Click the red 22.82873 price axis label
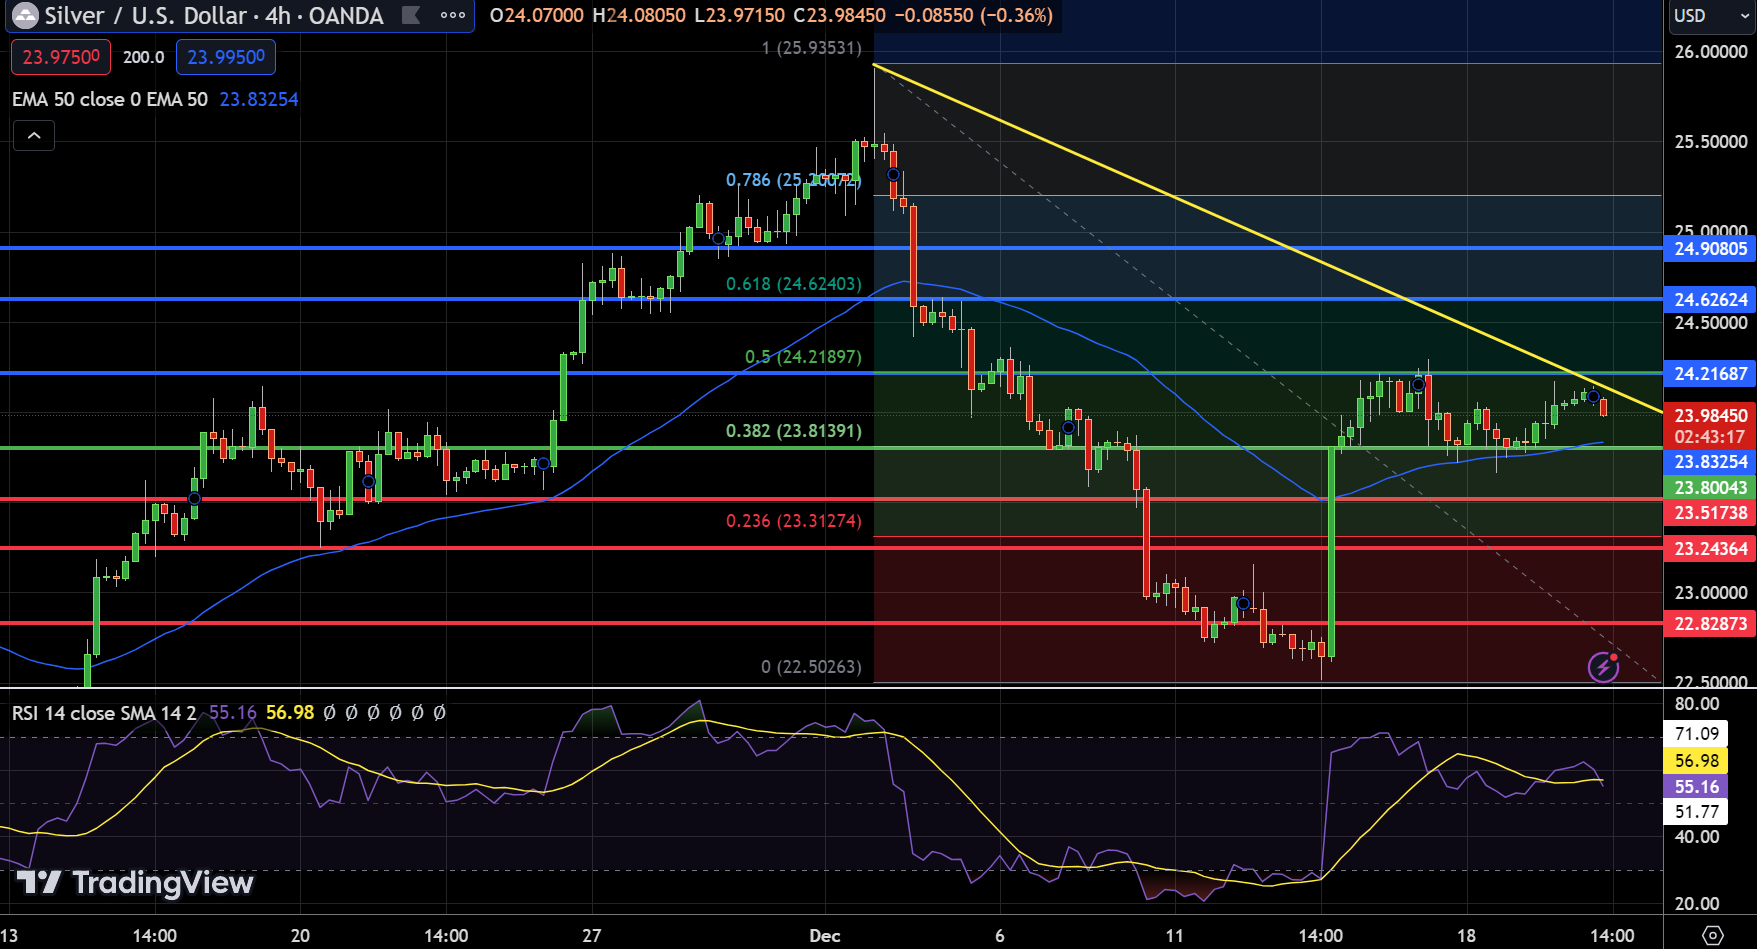Screen dimensions: 1757x949 1710,624
